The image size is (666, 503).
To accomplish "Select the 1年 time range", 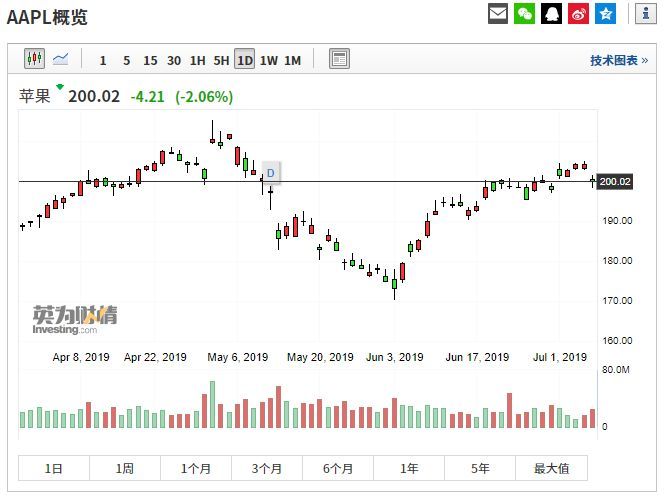I will click(409, 468).
